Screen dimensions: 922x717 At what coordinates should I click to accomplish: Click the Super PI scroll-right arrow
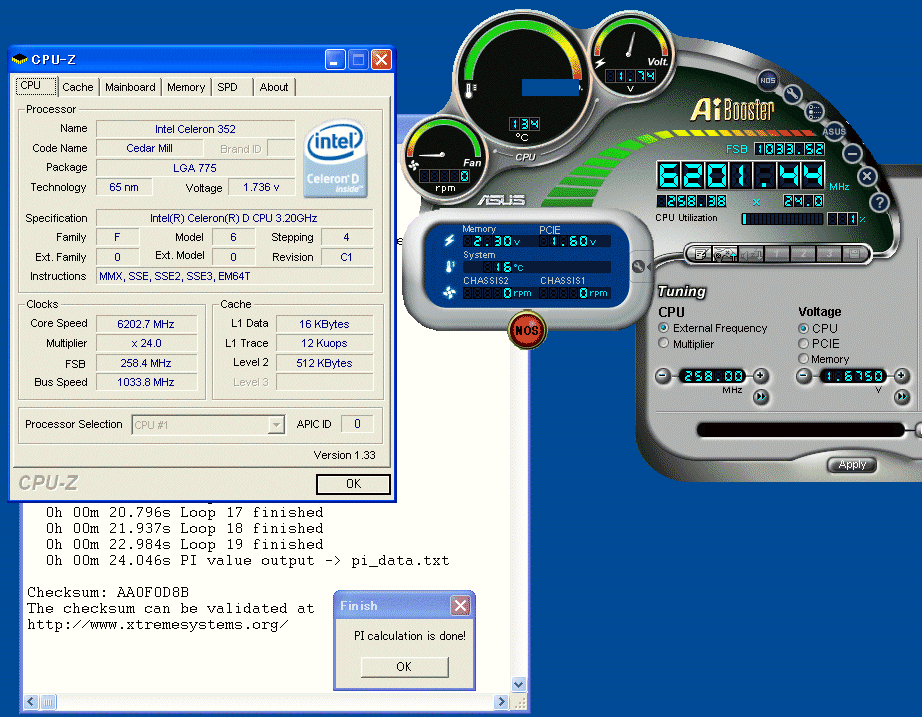501,701
